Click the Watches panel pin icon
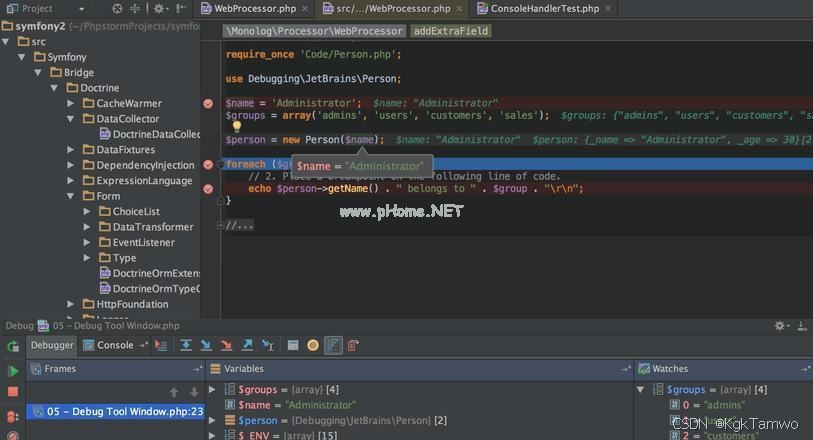Image resolution: width=813 pixels, height=440 pixels. [805, 369]
